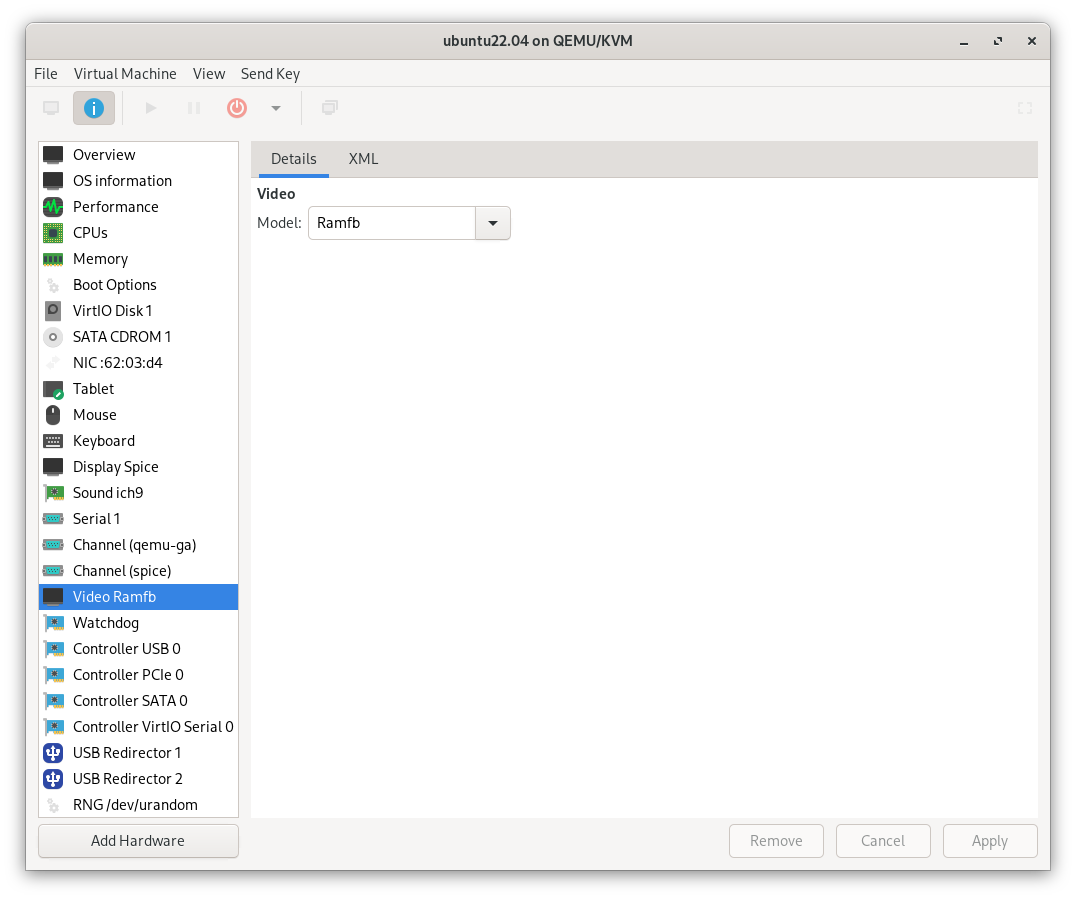Viewport: 1076px width, 899px height.
Task: Switch to the Details tab
Action: (x=294, y=159)
